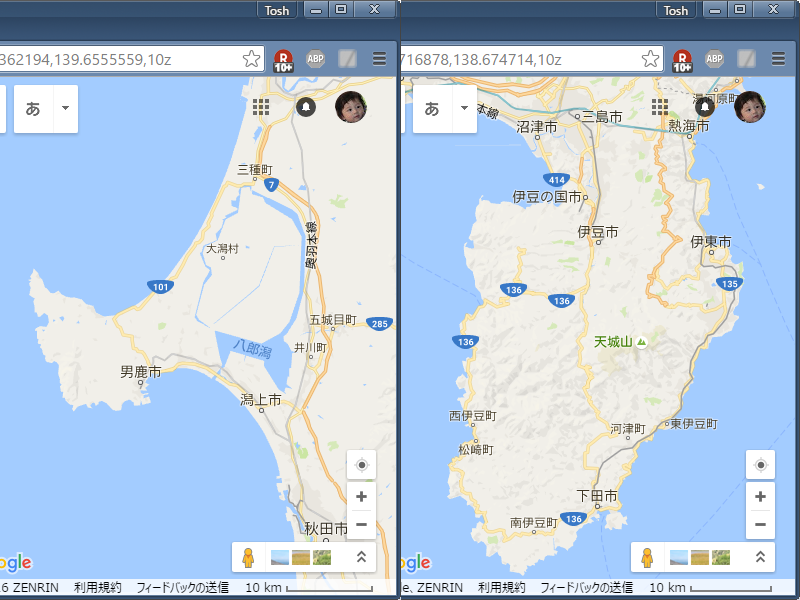Viewport: 800px width, 600px height.
Task: Select 南伊豆町 label on right map
Action: pyautogui.click(x=534, y=522)
